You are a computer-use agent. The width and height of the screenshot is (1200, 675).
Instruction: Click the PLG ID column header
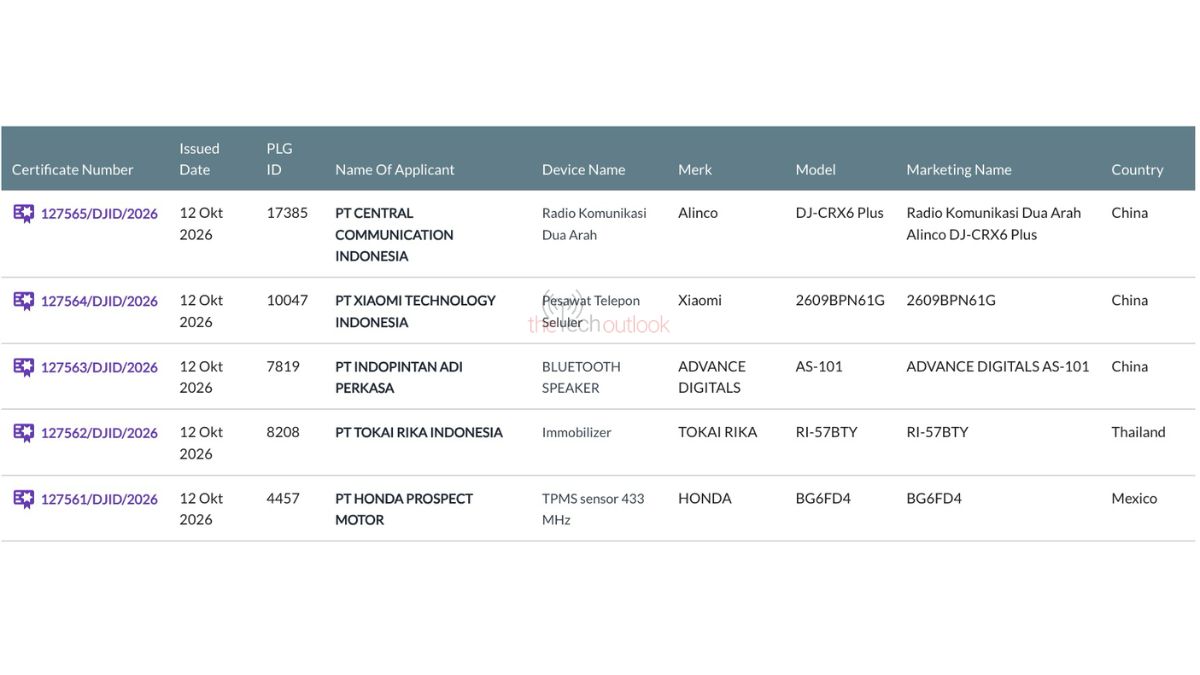[279, 159]
